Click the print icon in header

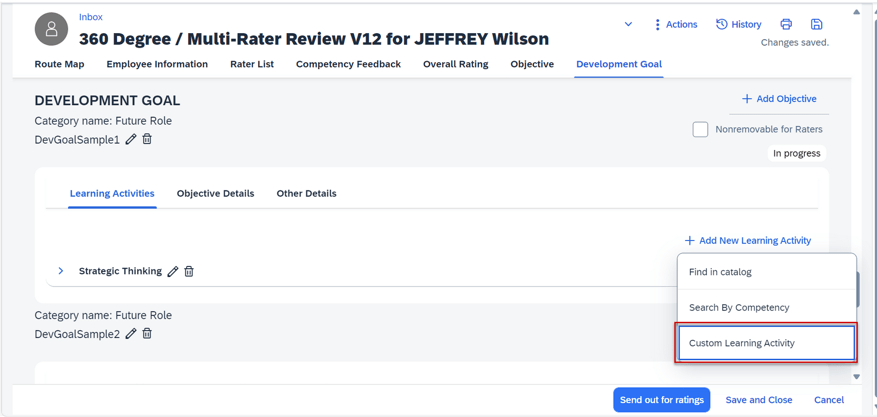(x=786, y=24)
